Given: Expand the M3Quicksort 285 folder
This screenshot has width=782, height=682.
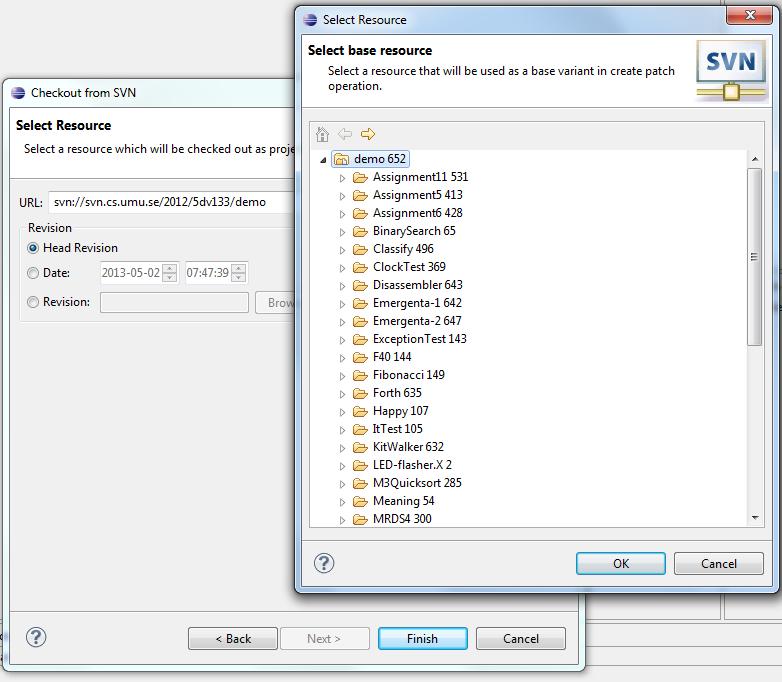Looking at the screenshot, I should tap(342, 483).
